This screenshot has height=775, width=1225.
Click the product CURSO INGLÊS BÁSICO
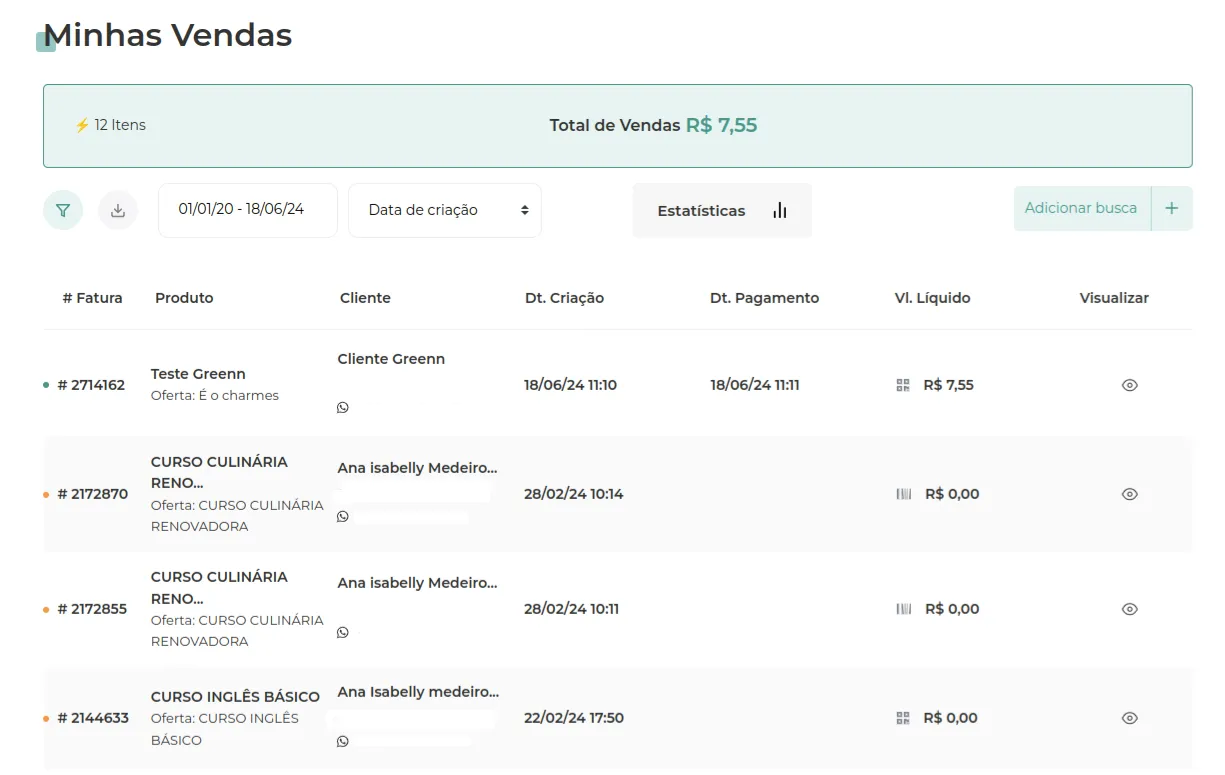(235, 697)
